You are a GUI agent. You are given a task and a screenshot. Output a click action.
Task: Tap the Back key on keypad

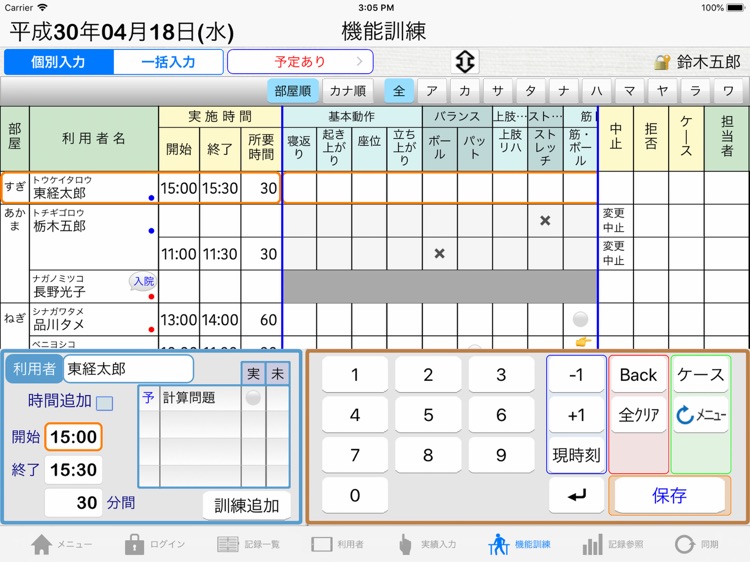[639, 375]
